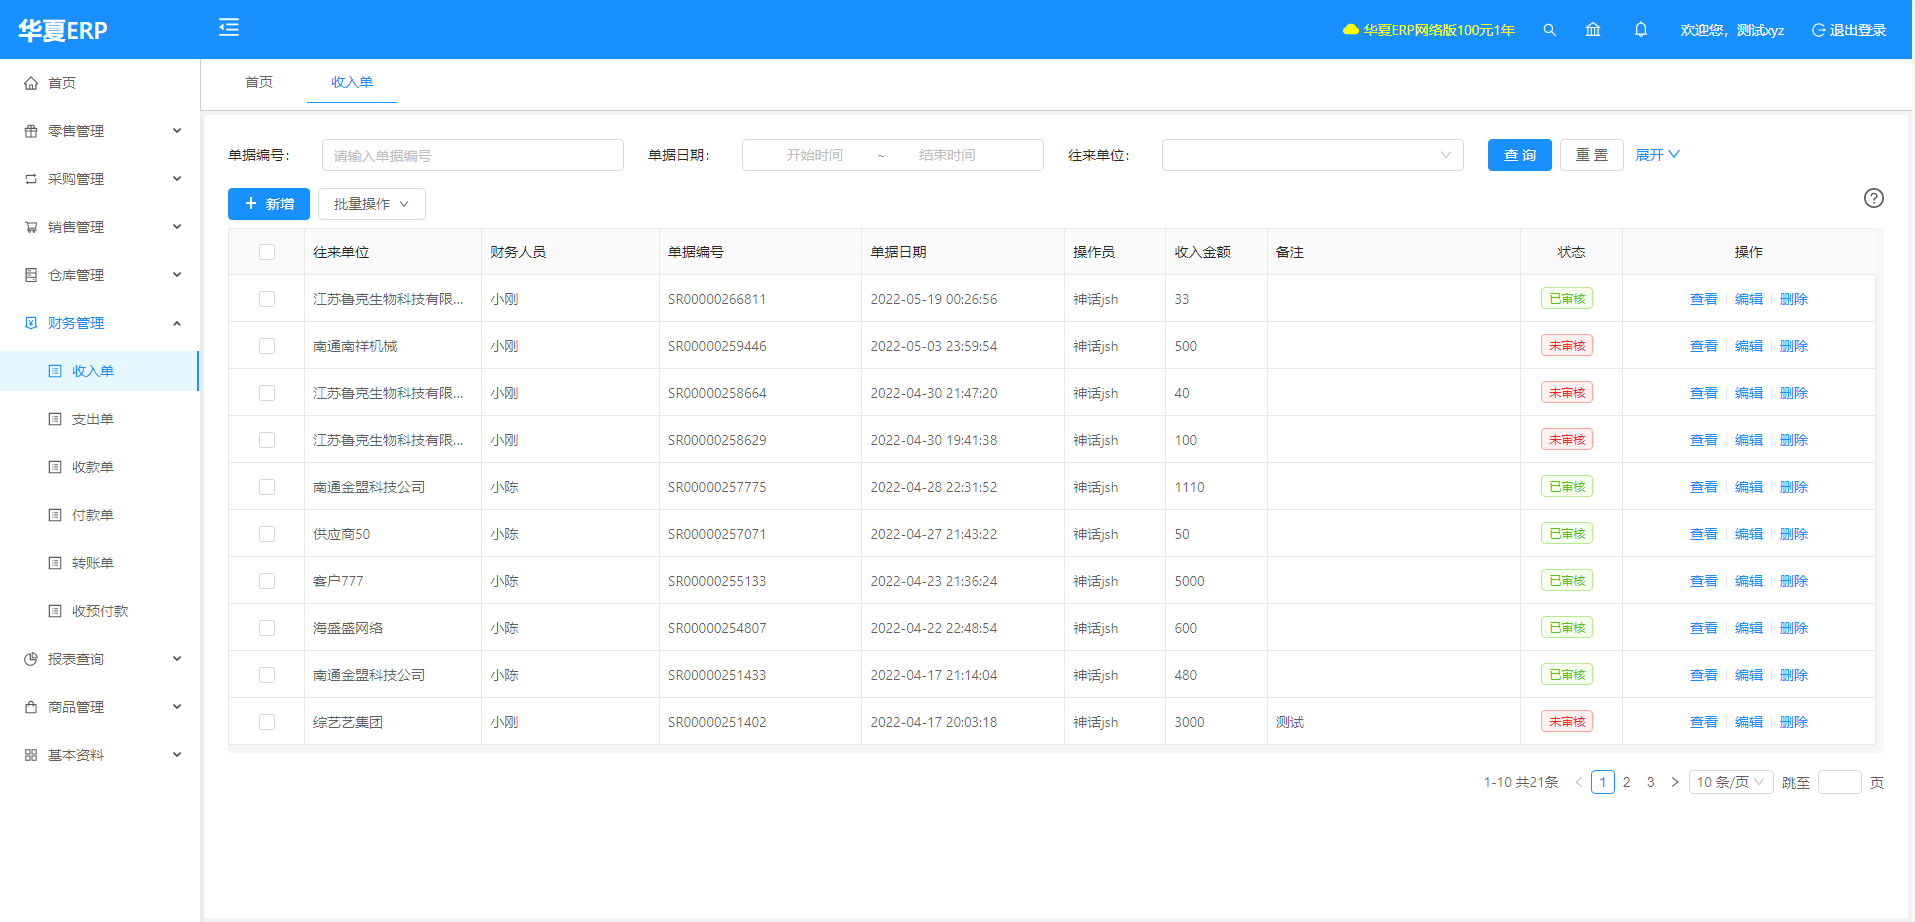1915x922 pixels.
Task: Click the 付款单 document icon
Action: tap(55, 515)
